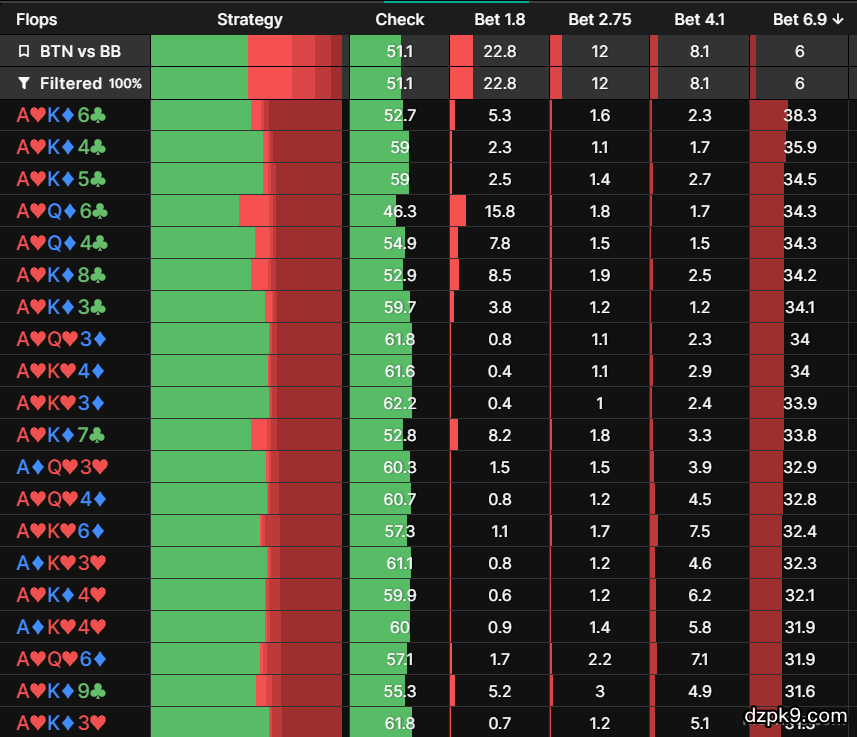Click the 7.5 Bet 4.1 cell for A♥K♥6♦

click(700, 531)
